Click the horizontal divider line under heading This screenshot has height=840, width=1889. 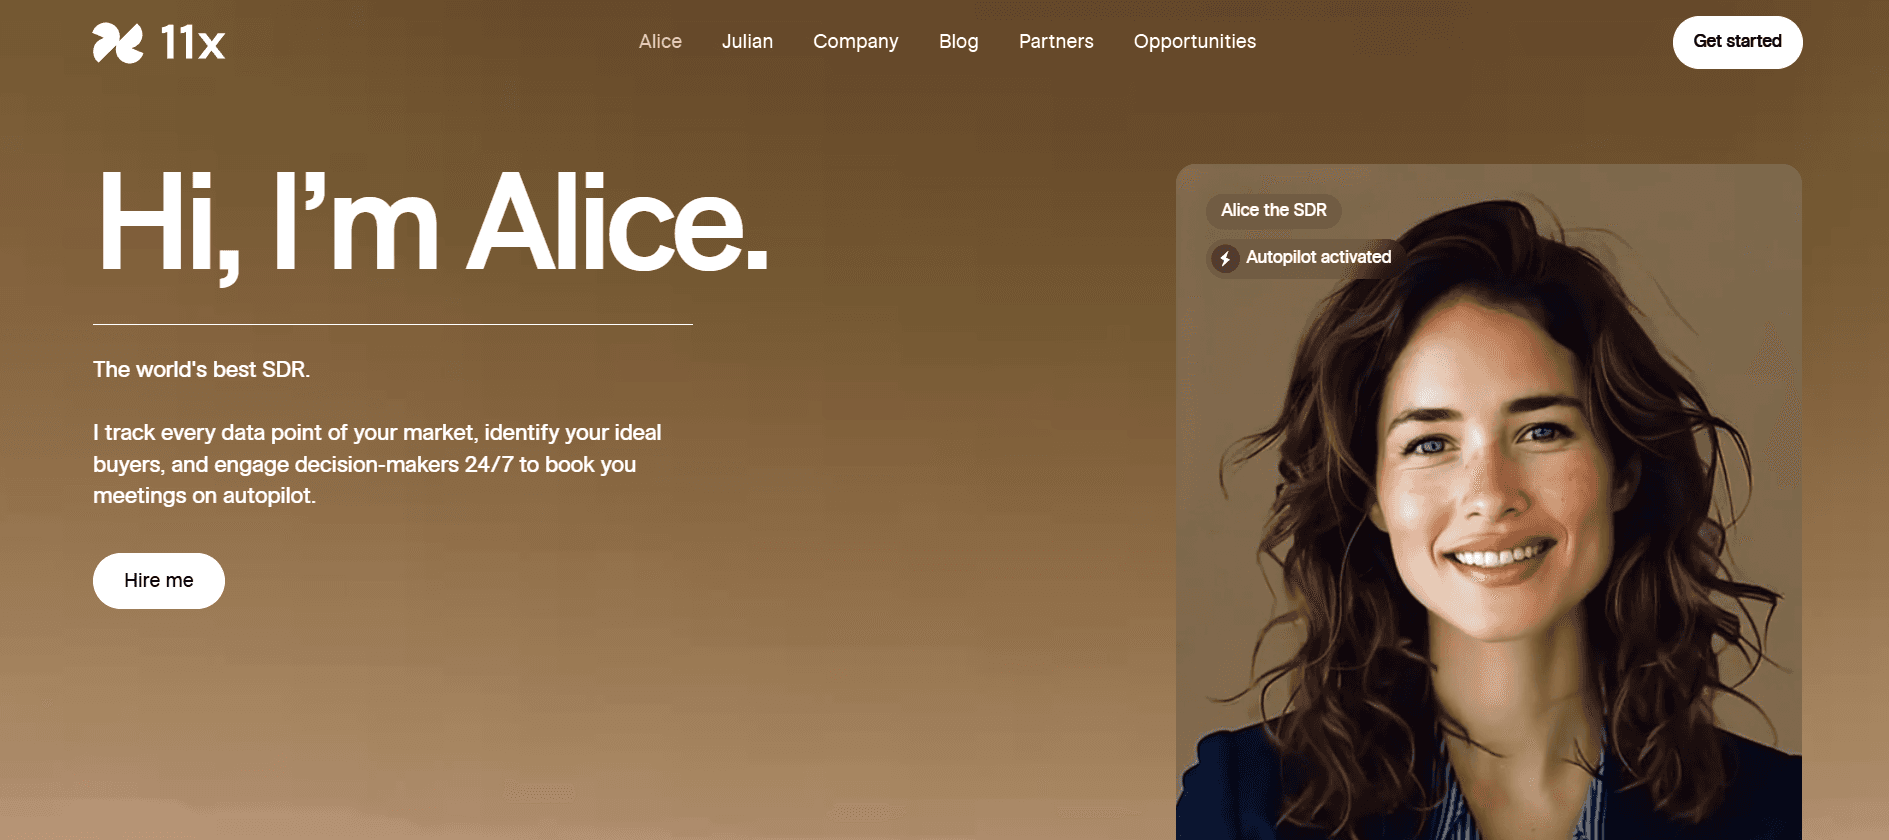(393, 324)
